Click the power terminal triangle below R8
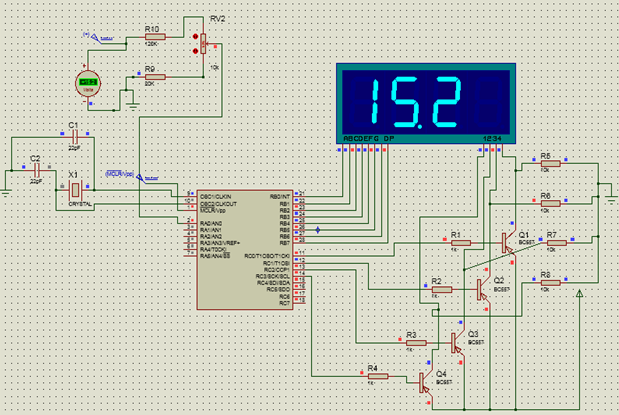619x415 pixels. (579, 293)
